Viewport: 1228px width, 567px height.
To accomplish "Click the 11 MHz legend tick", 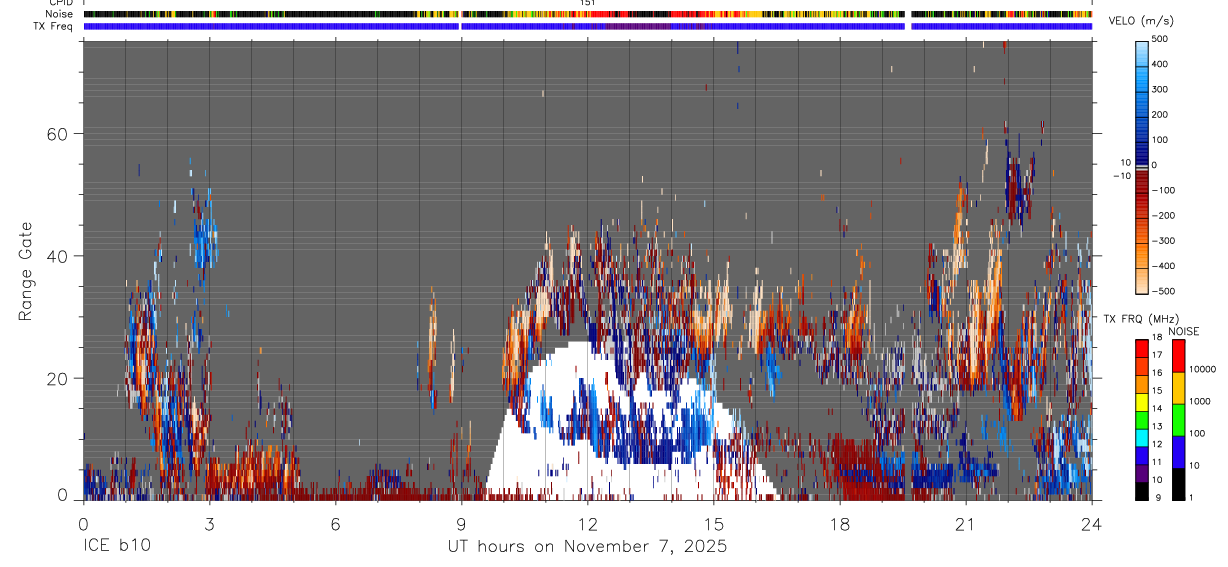I will coord(1159,462).
